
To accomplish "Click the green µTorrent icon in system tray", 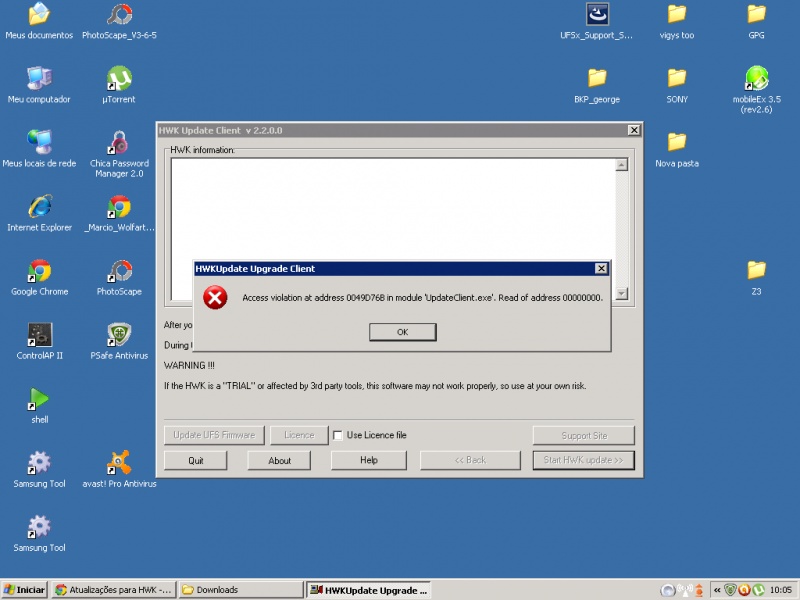I will [759, 590].
